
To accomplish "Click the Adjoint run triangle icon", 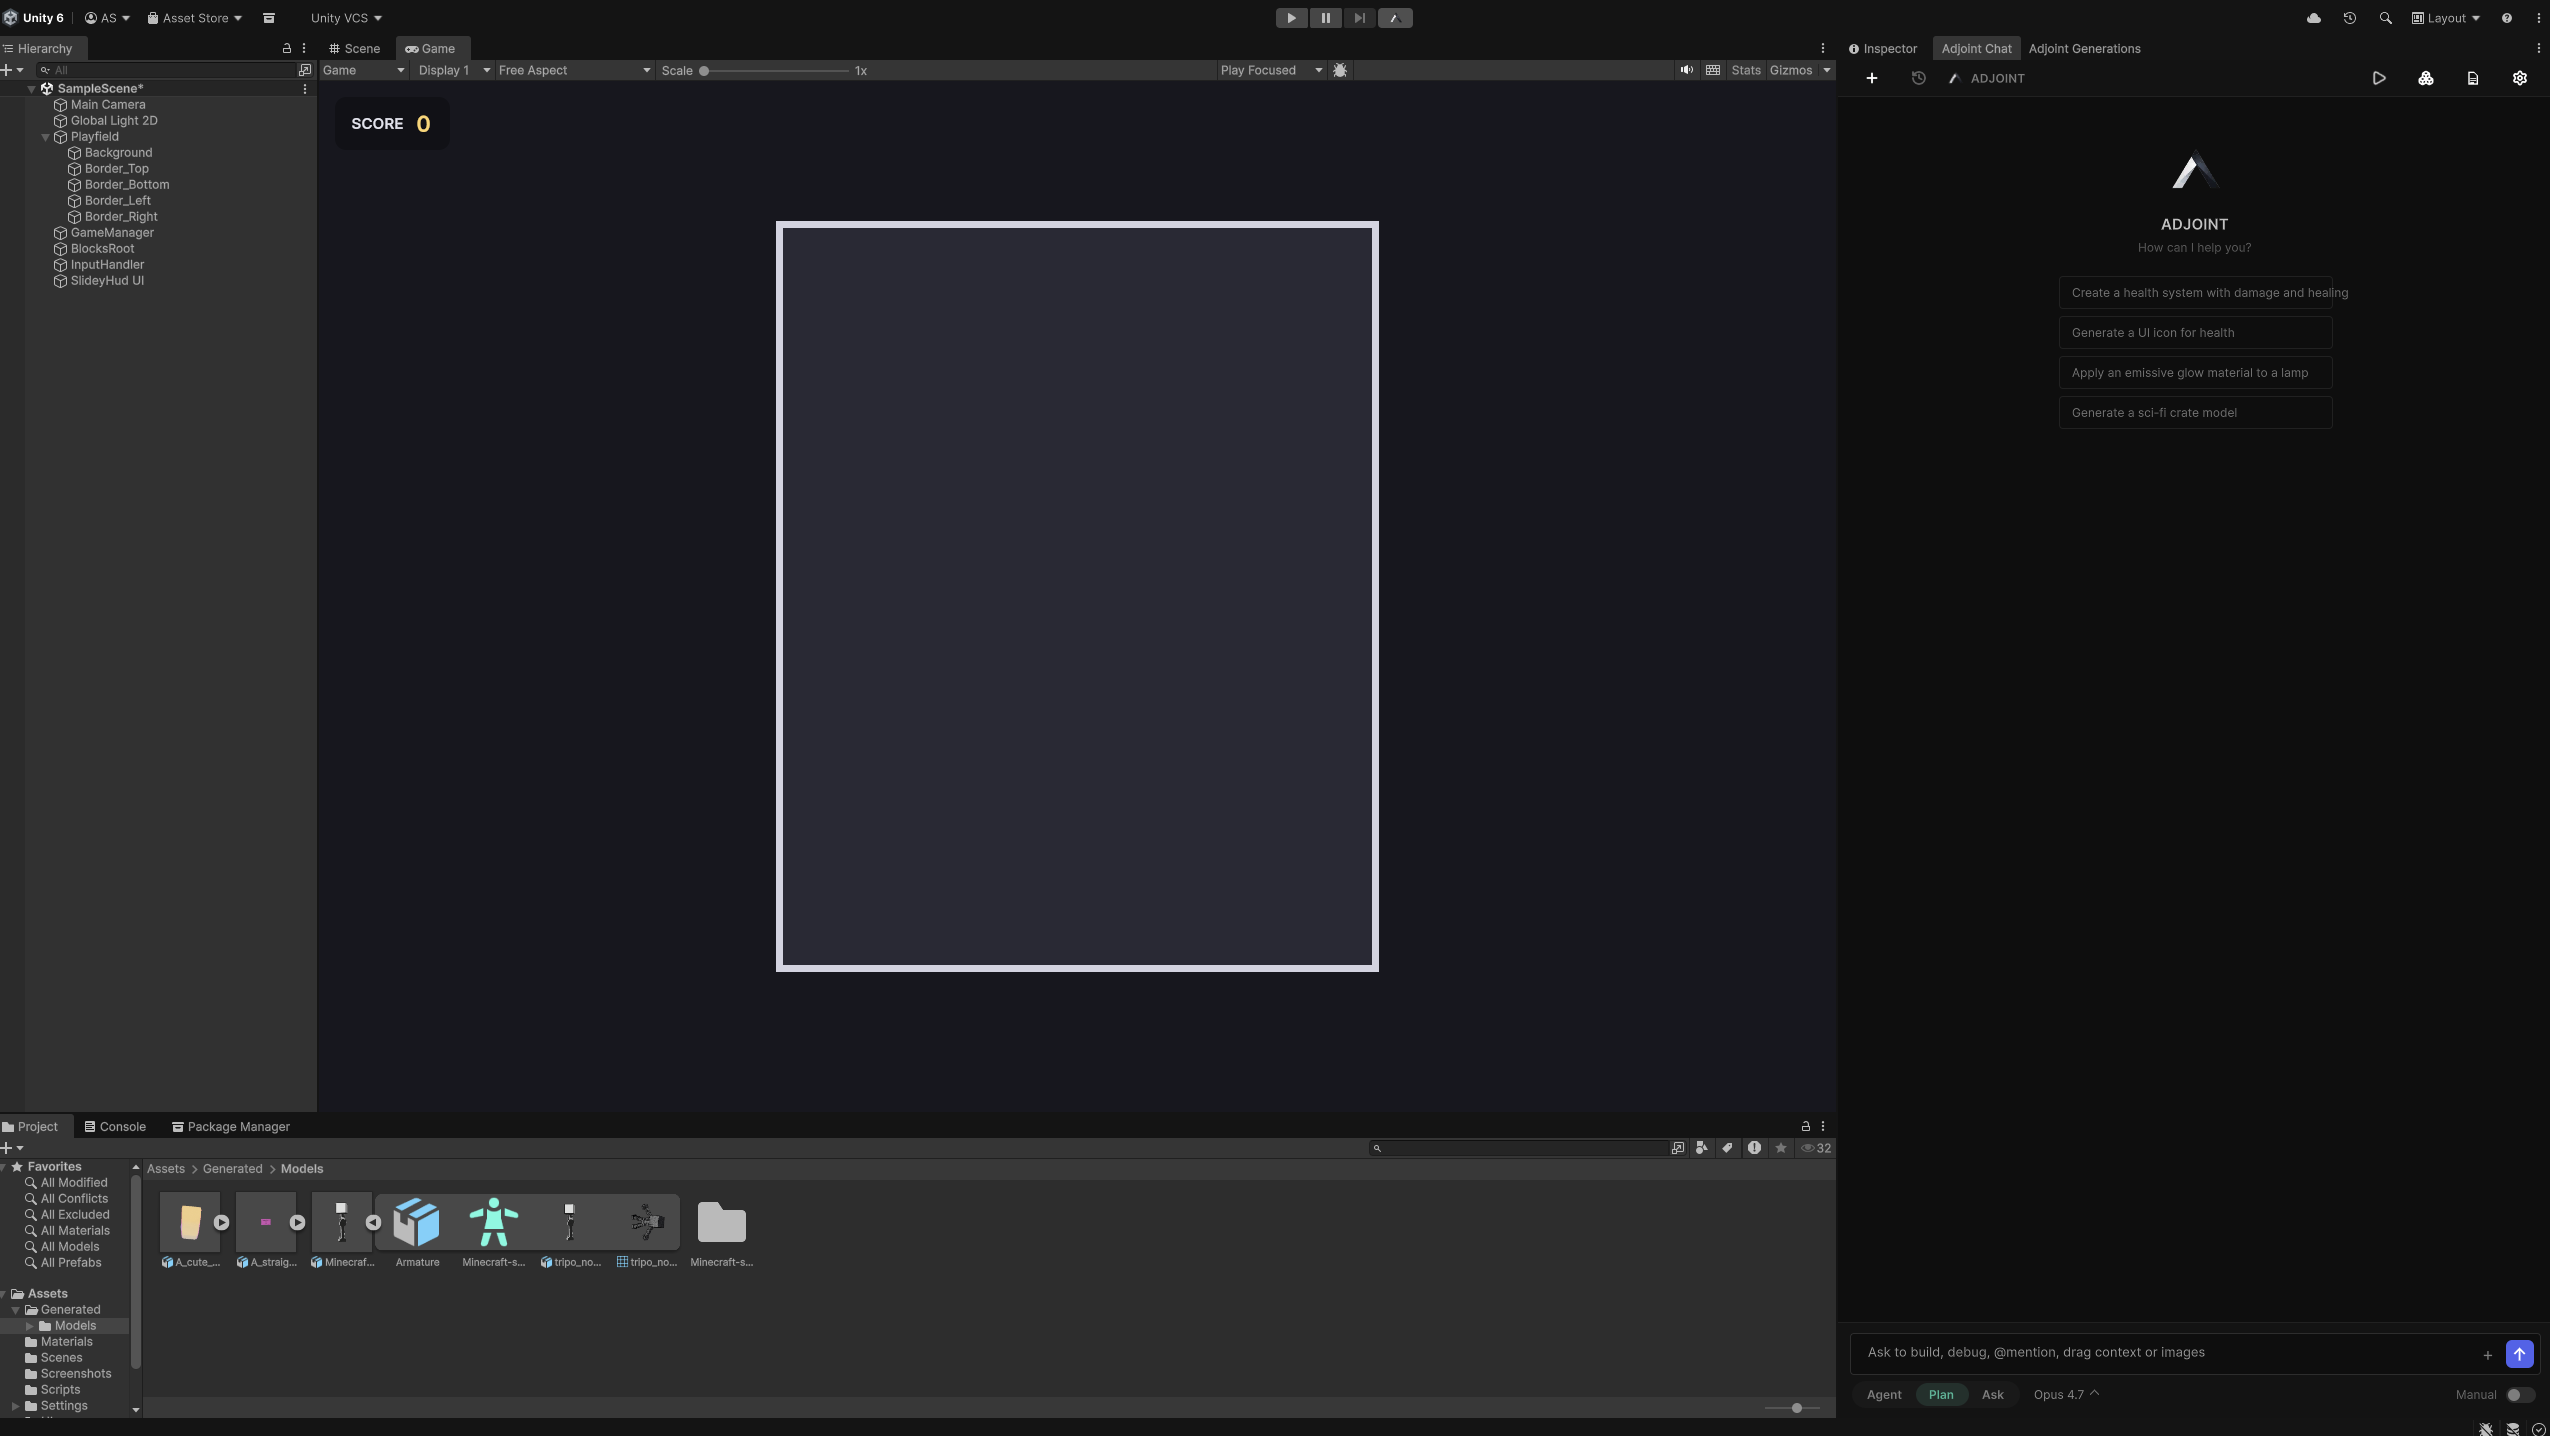I will pos(2379,78).
